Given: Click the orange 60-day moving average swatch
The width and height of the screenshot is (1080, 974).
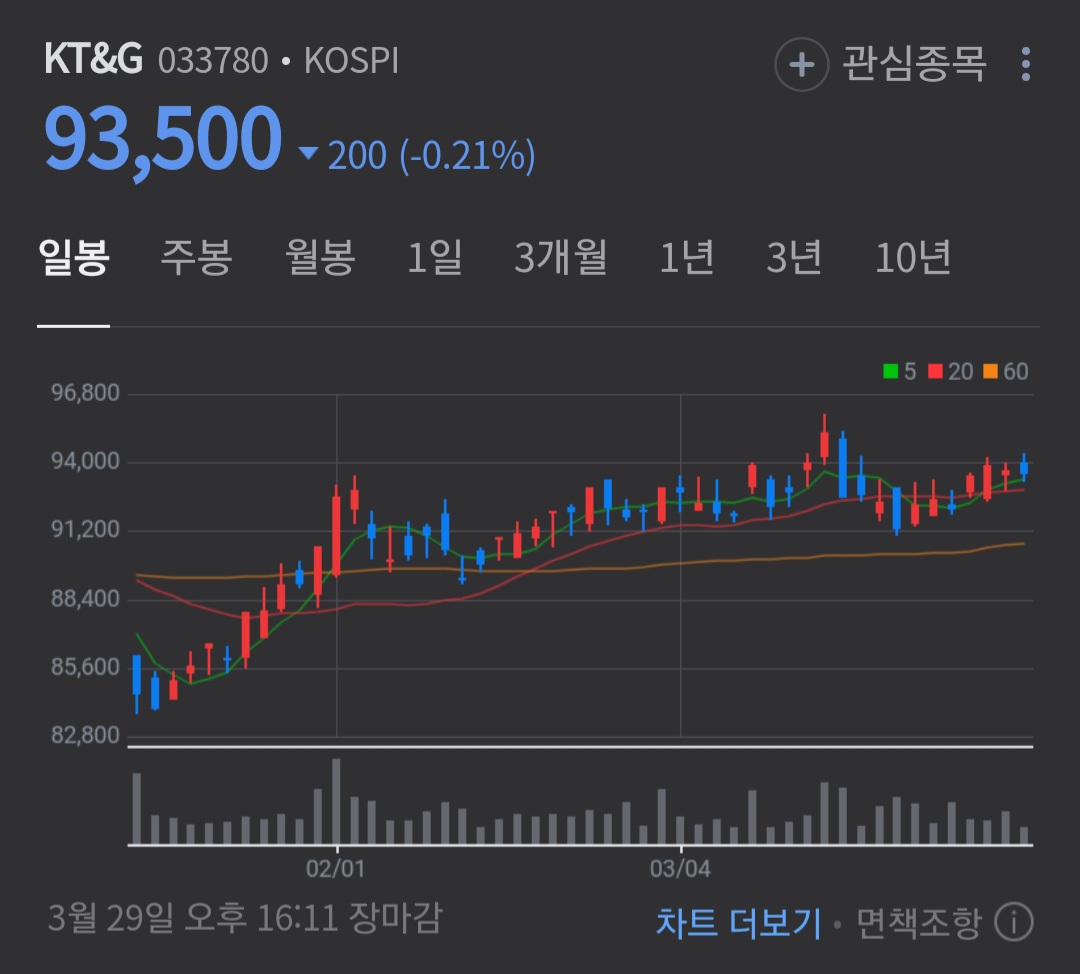Looking at the screenshot, I should coord(990,371).
